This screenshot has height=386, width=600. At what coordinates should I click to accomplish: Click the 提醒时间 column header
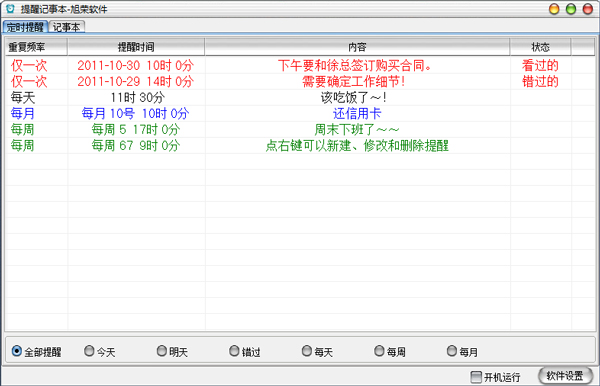point(136,47)
